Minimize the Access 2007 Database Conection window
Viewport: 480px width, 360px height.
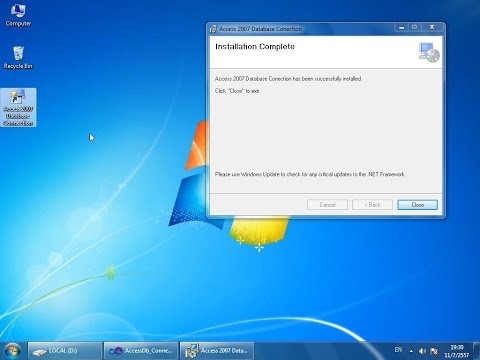[x=402, y=27]
